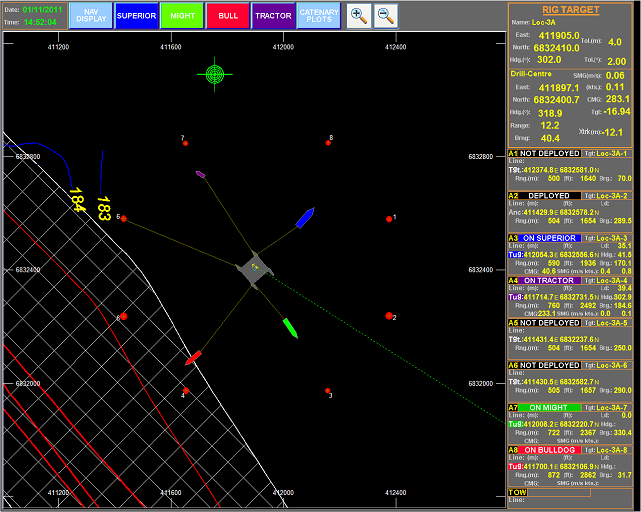Click the yellow depth contour label 184
This screenshot has width=641, height=512.
click(77, 200)
